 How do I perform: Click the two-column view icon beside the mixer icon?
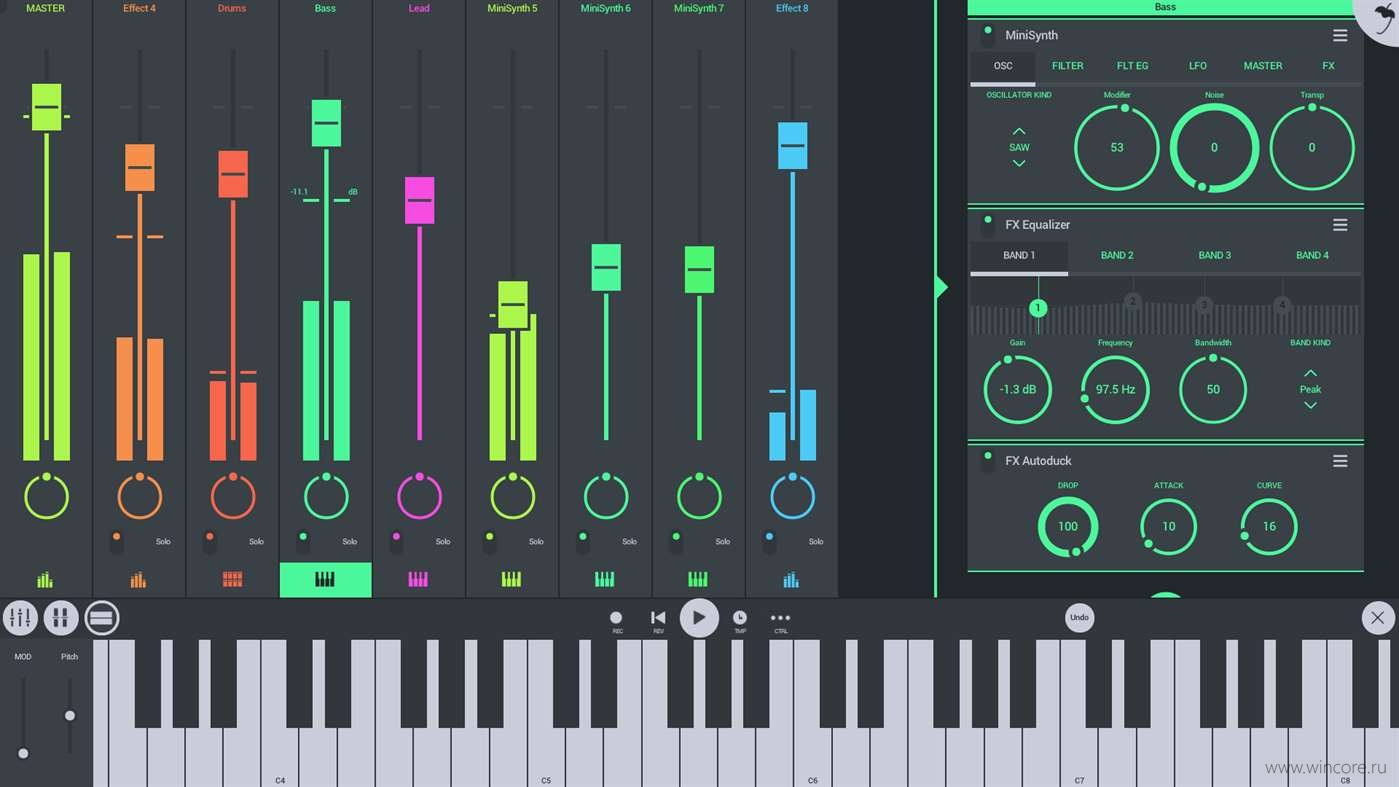click(x=61, y=618)
